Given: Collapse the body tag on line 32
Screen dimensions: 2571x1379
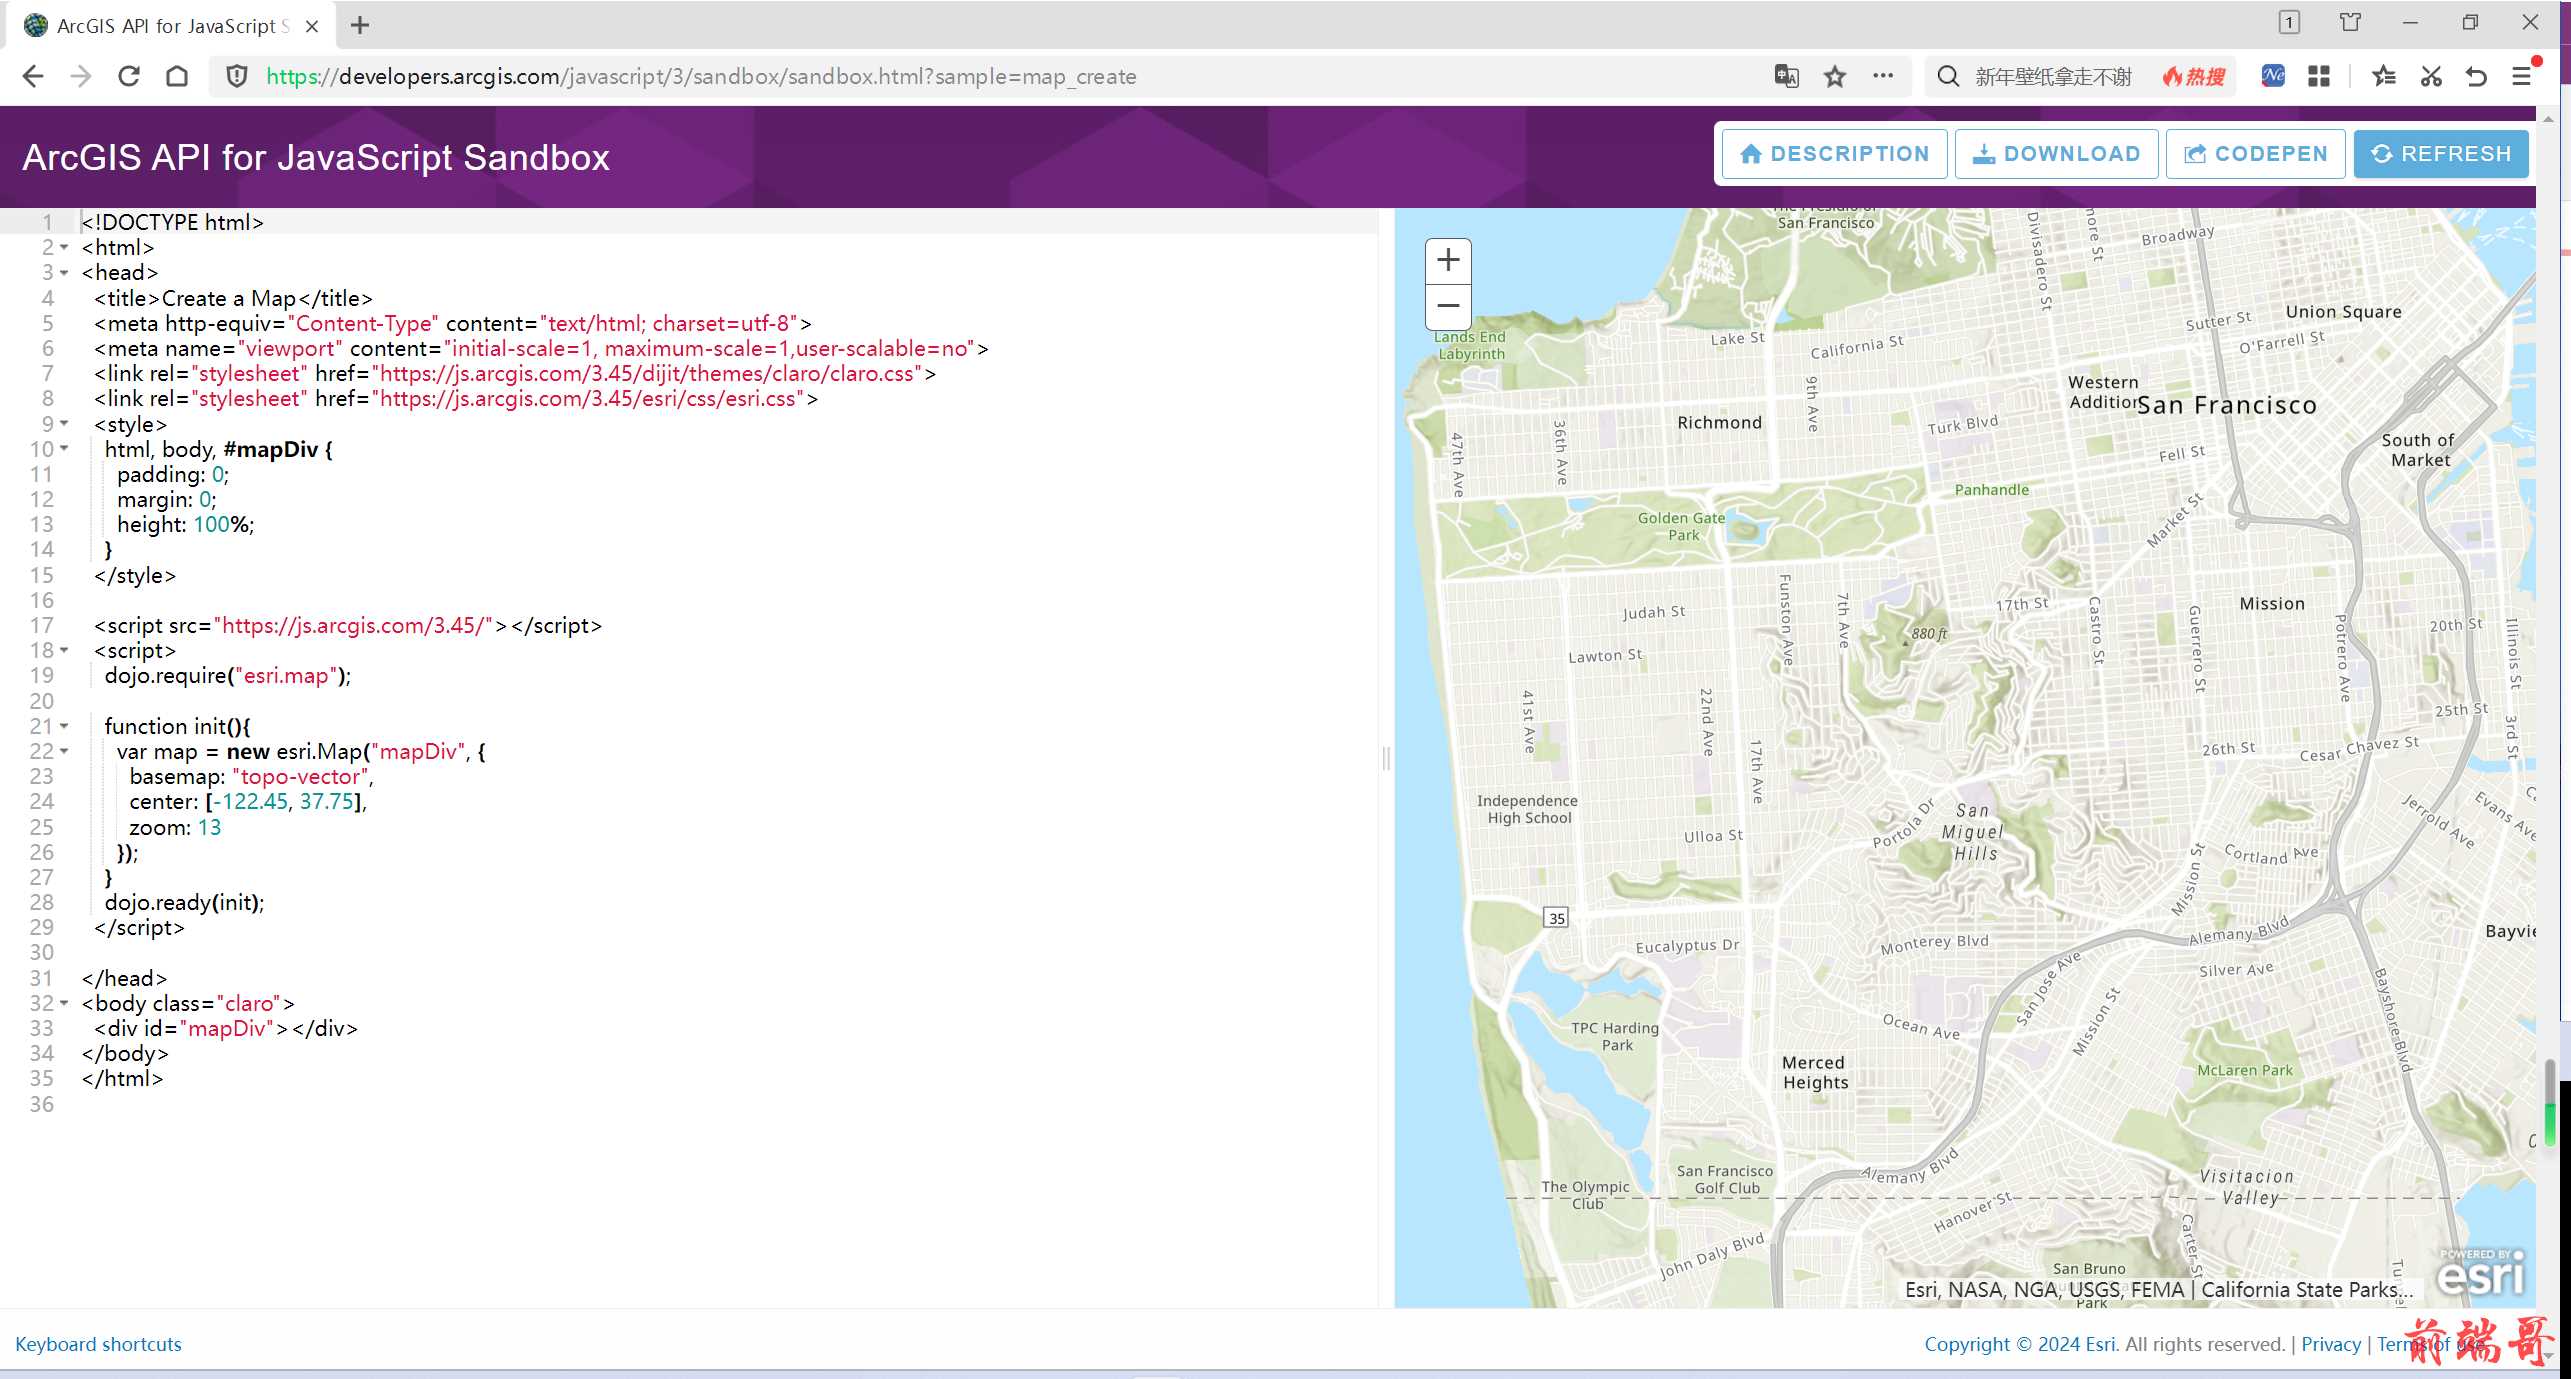Looking at the screenshot, I should [x=64, y=1003].
